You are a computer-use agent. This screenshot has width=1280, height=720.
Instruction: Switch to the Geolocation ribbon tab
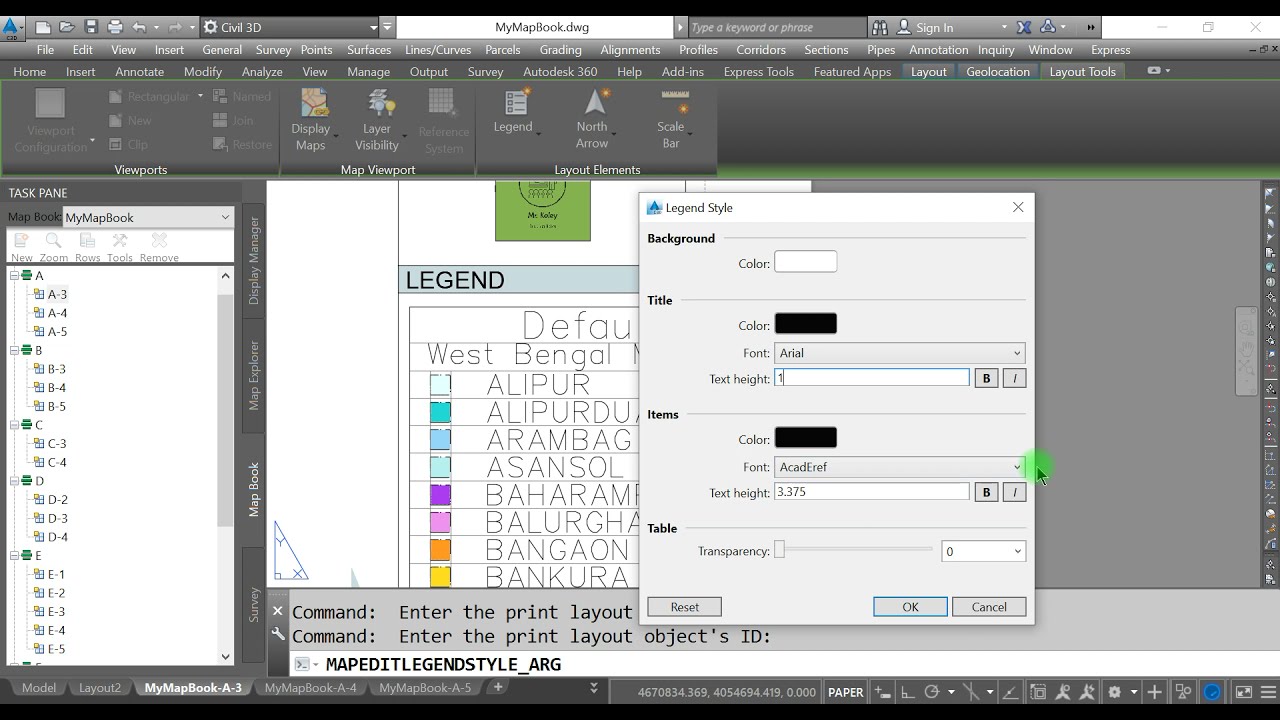998,72
